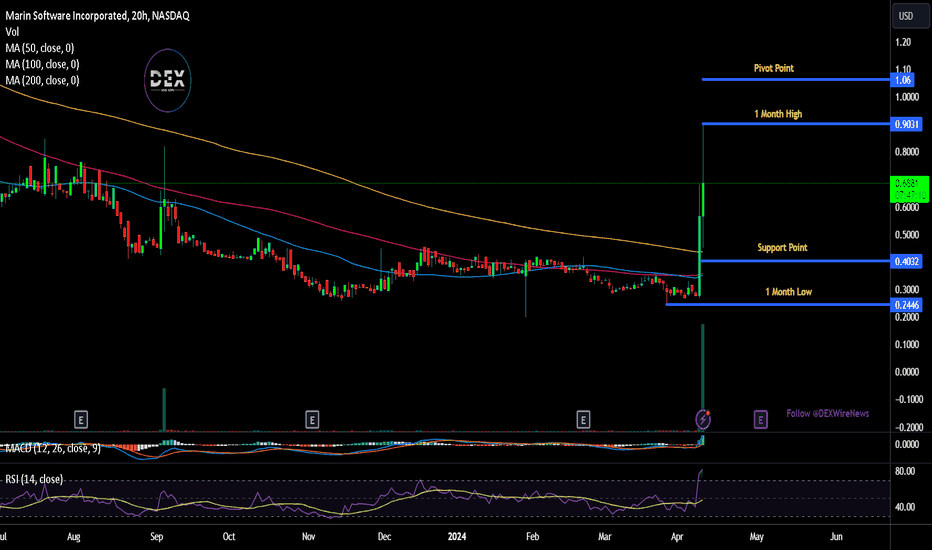Click the DEX circular logo
The height and width of the screenshot is (550, 932).
pyautogui.click(x=168, y=80)
